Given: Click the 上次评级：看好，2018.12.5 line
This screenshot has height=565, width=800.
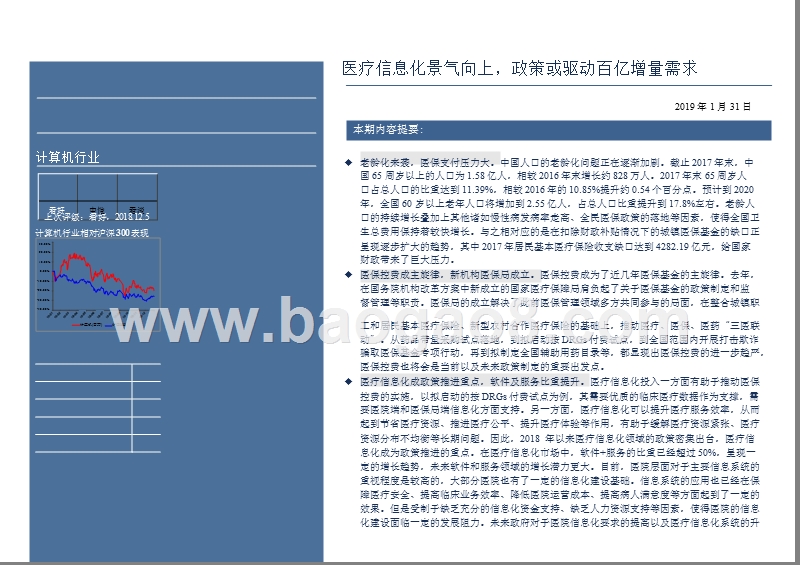Looking at the screenshot, I should point(96,217).
